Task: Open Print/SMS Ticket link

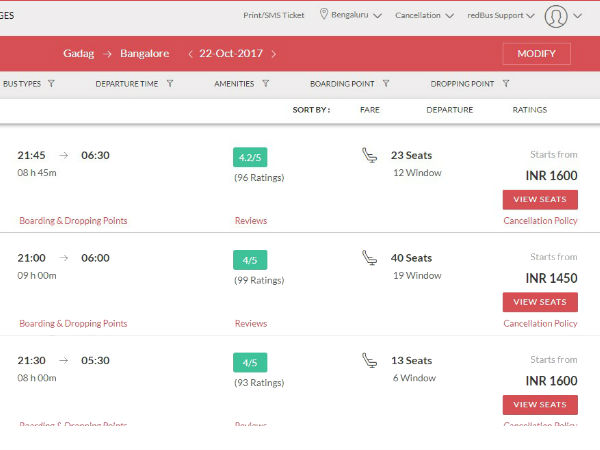Action: click(x=275, y=16)
